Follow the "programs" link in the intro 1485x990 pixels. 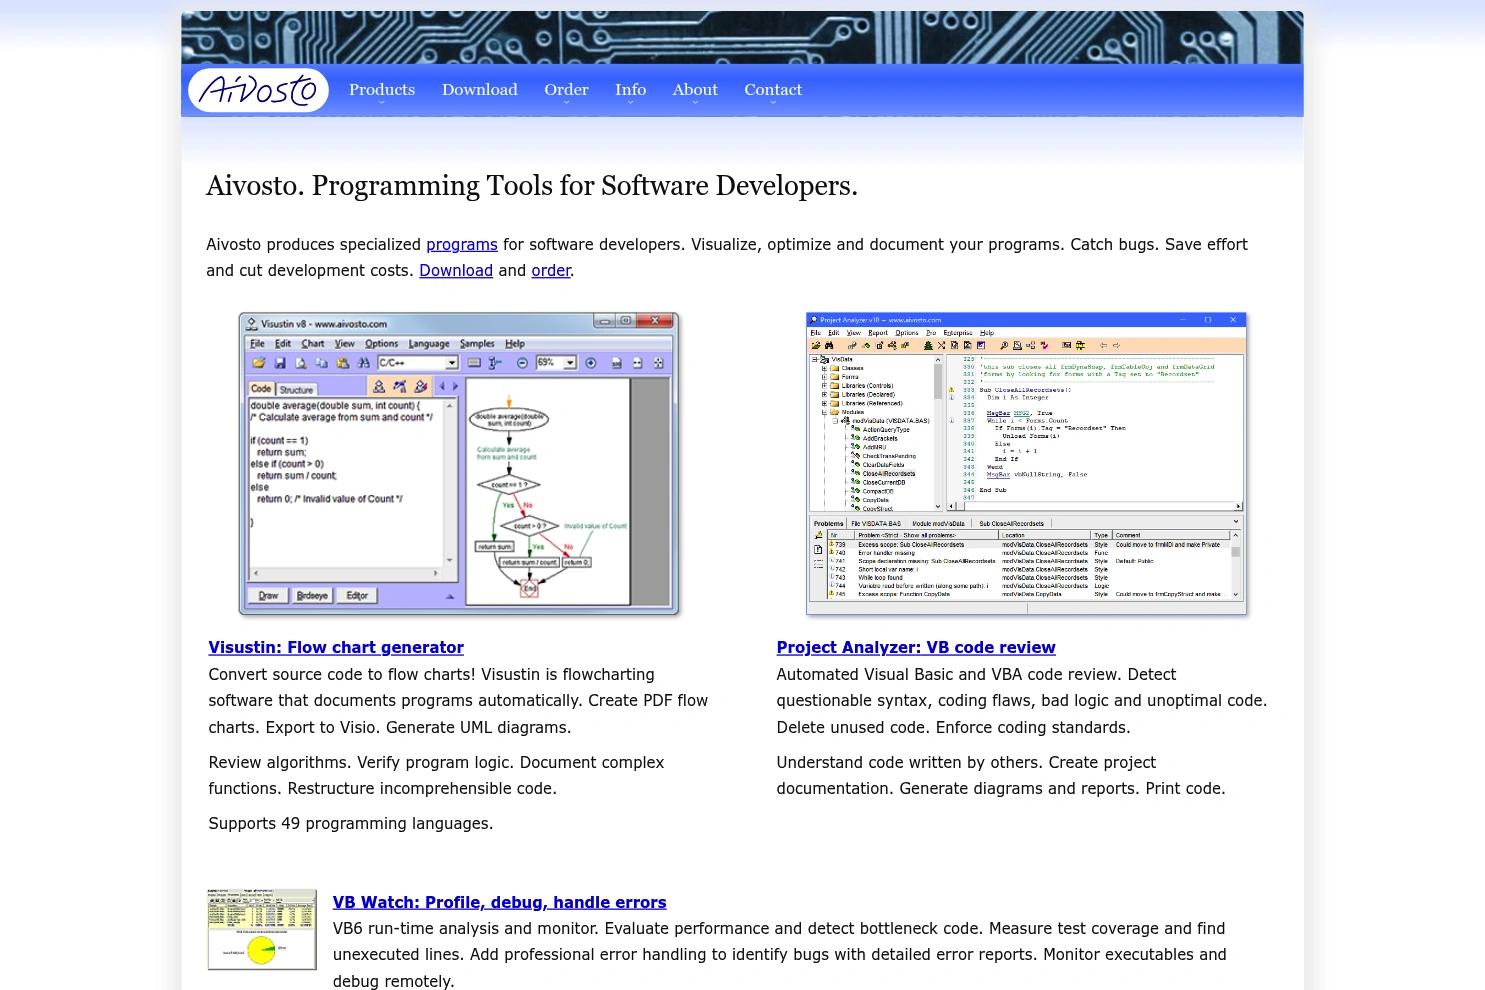[x=462, y=244]
